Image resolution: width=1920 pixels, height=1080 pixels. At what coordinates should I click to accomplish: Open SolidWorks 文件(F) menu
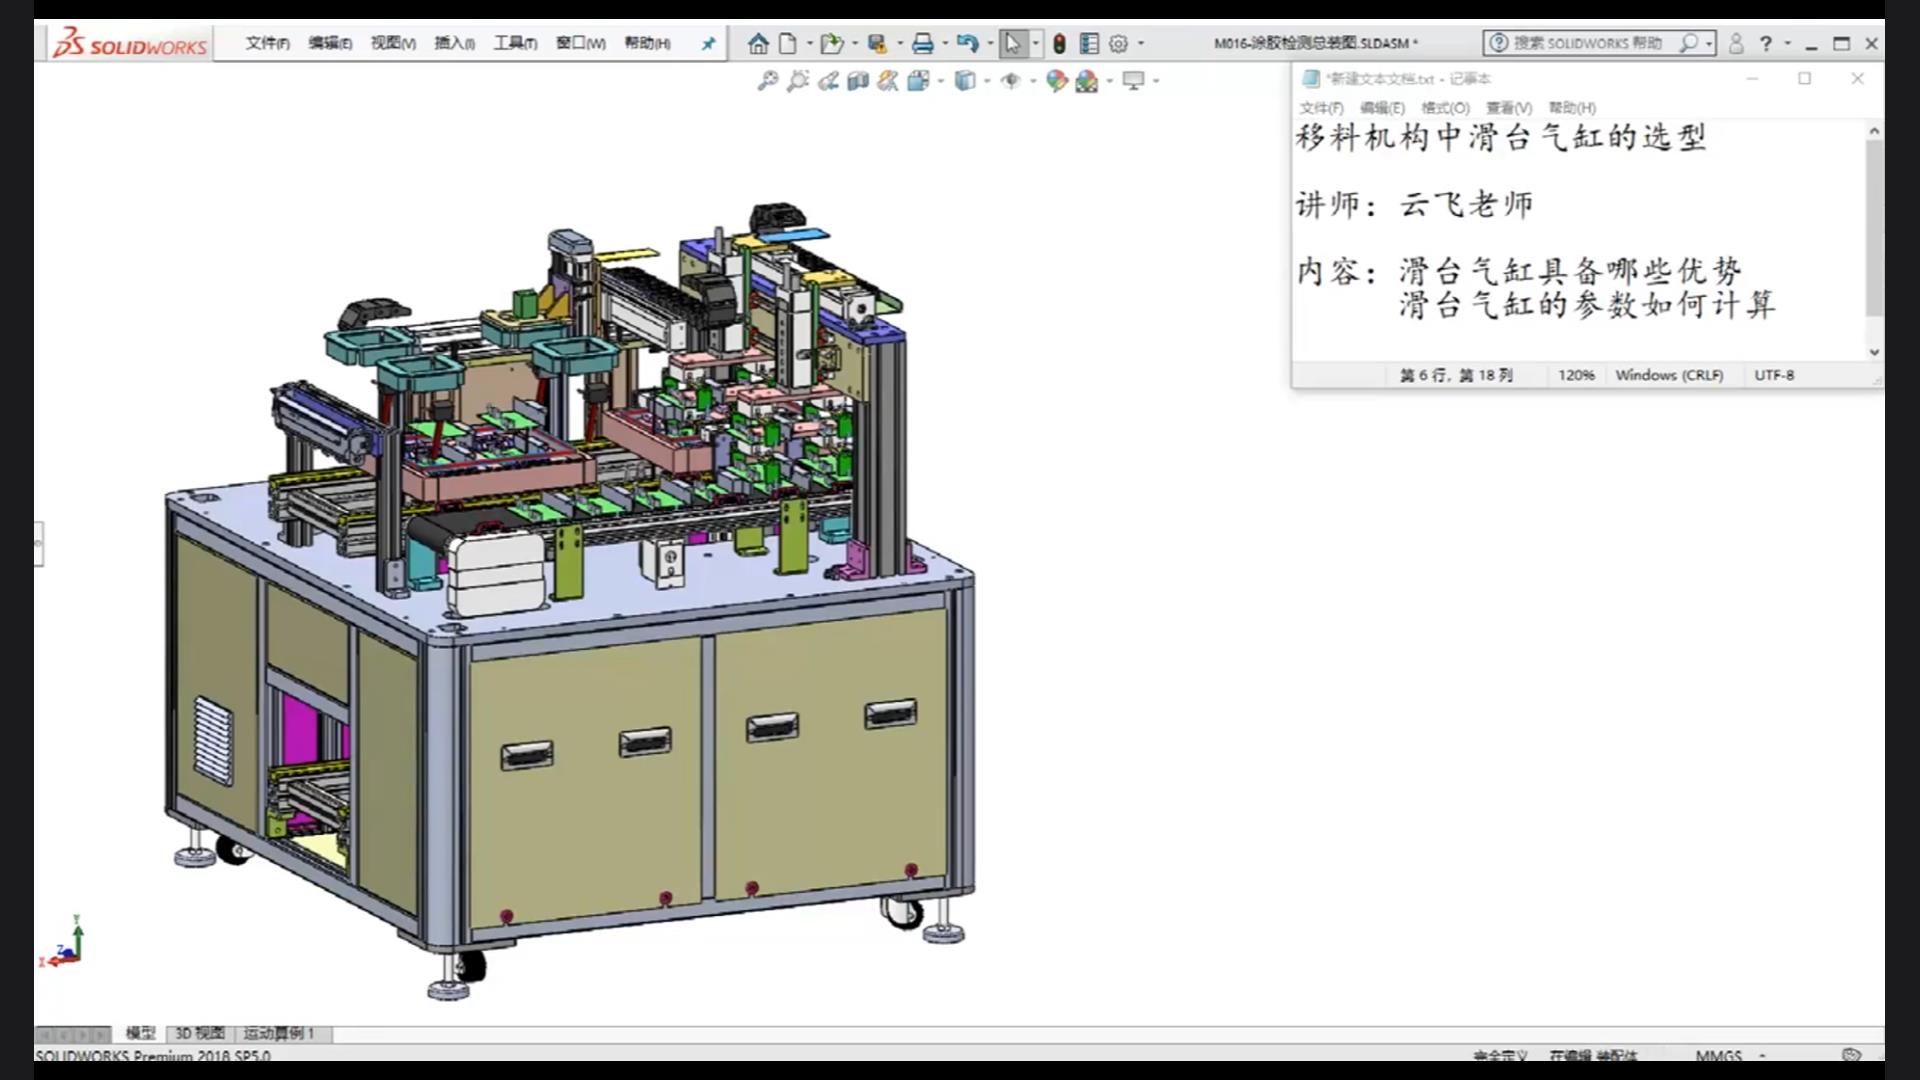click(x=268, y=43)
